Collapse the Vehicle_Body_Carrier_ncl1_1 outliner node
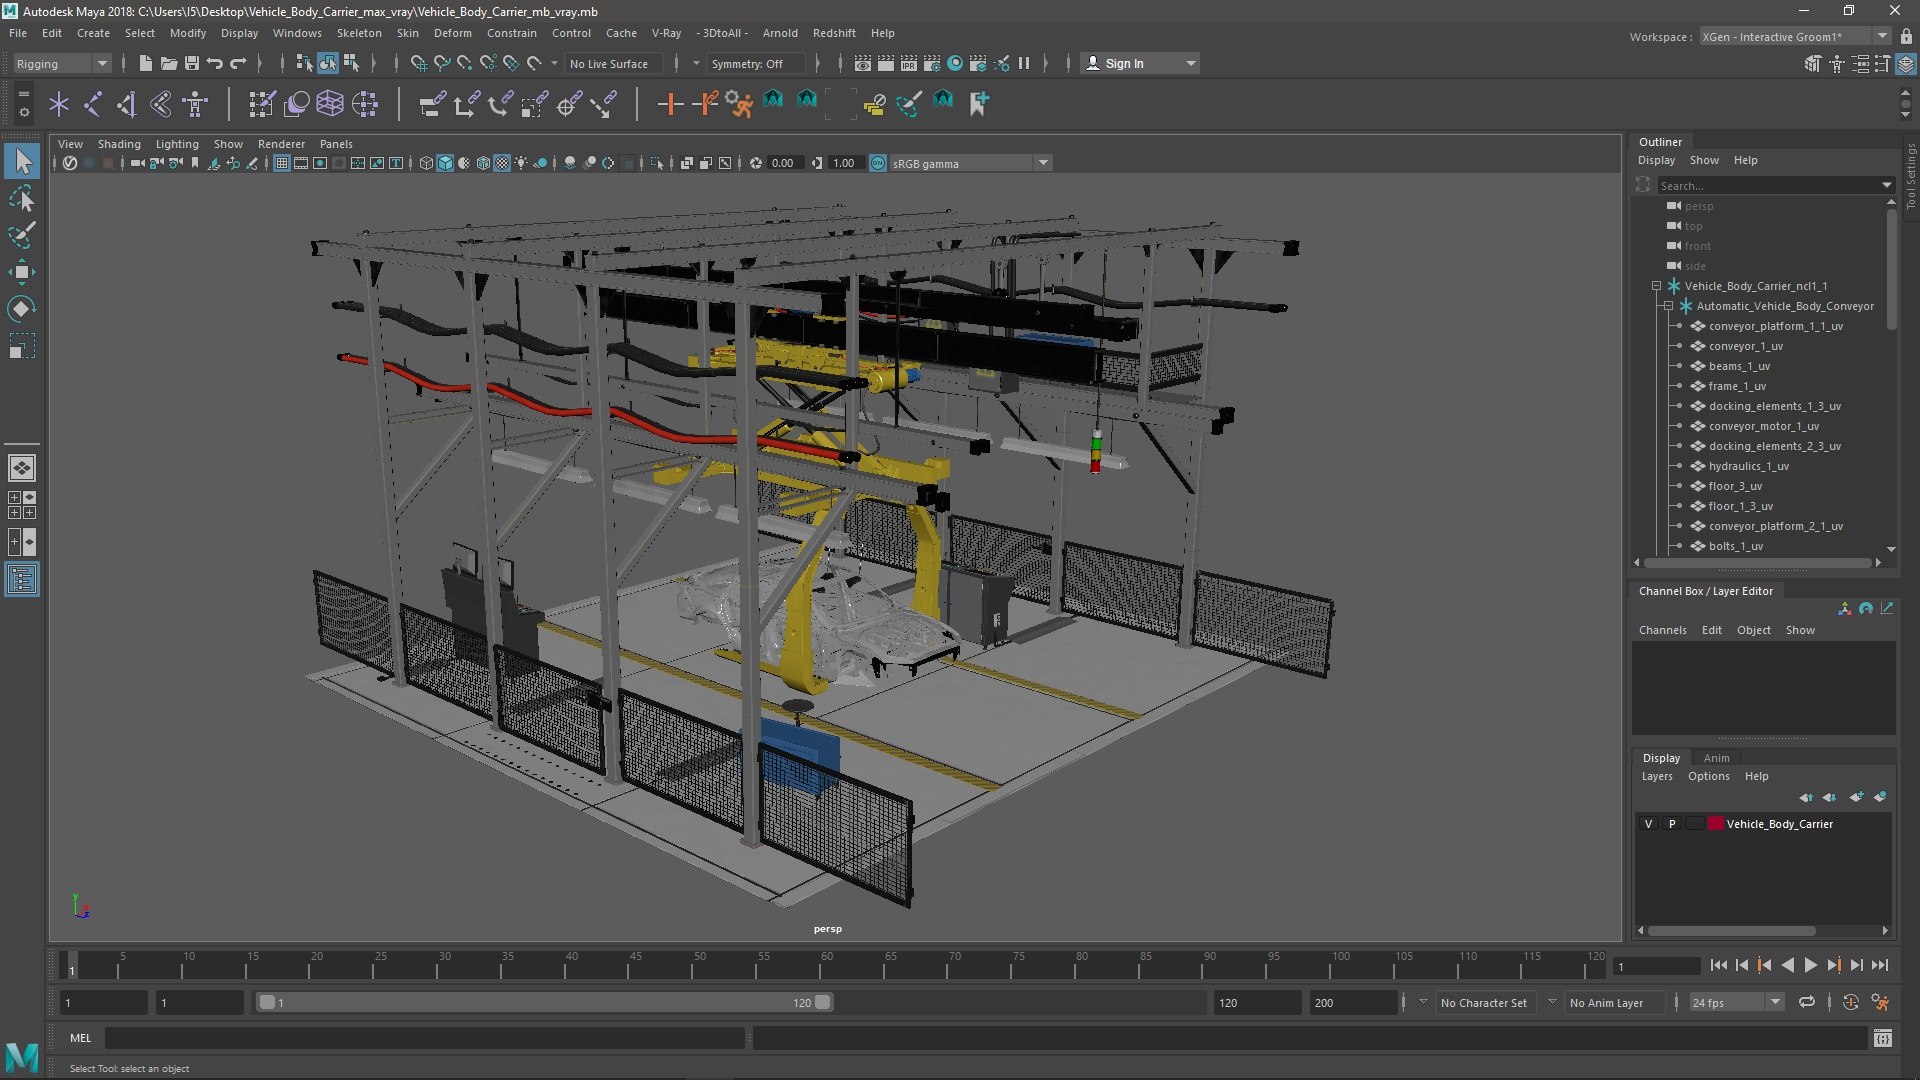The height and width of the screenshot is (1080, 1920). tap(1656, 286)
